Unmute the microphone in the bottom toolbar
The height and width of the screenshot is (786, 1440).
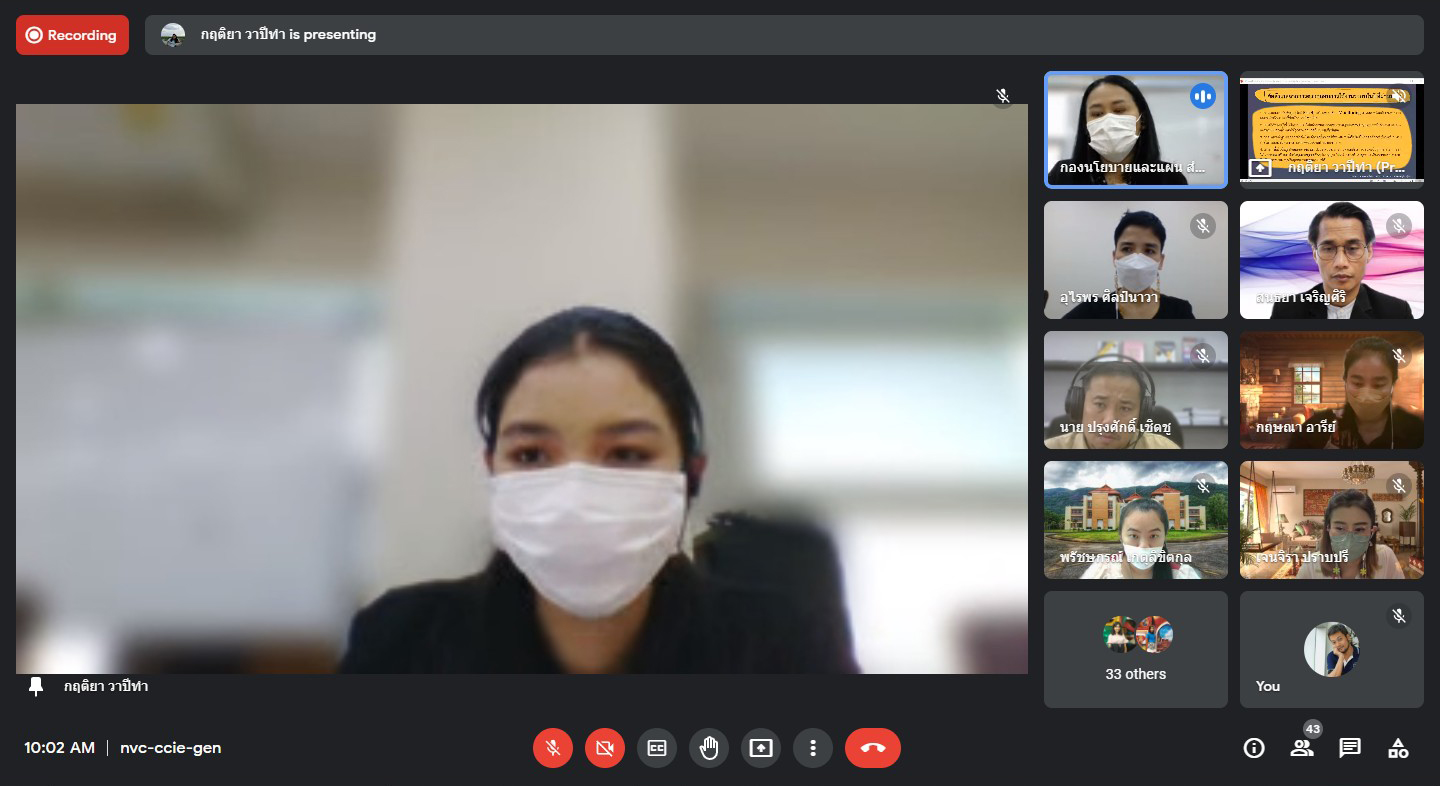pos(553,748)
